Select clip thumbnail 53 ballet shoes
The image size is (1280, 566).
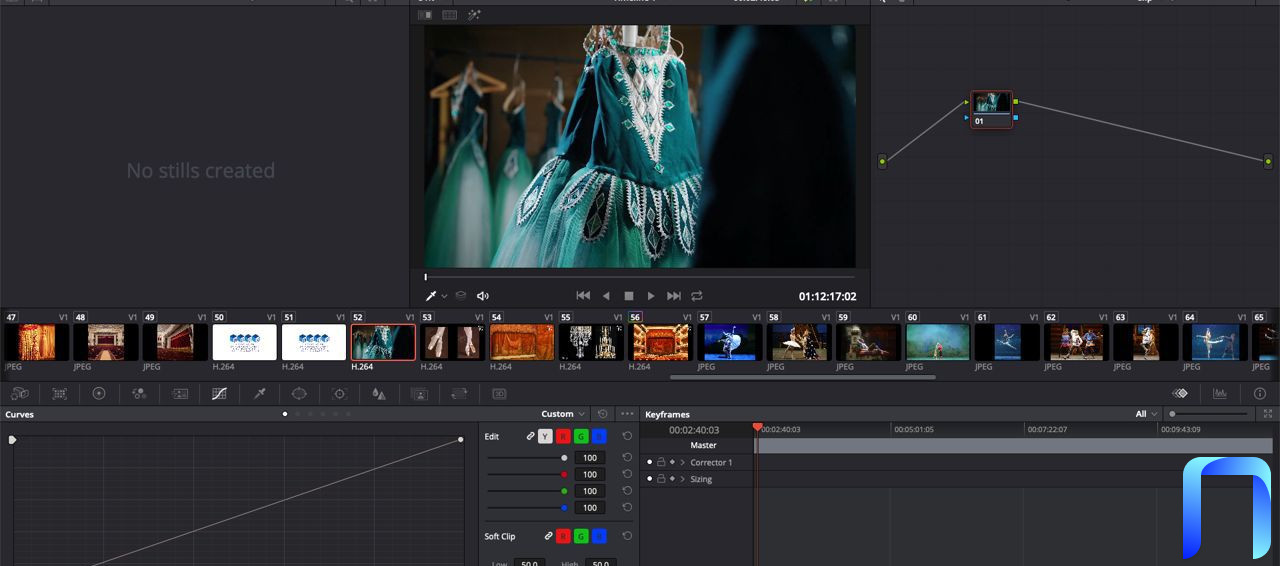coord(453,342)
